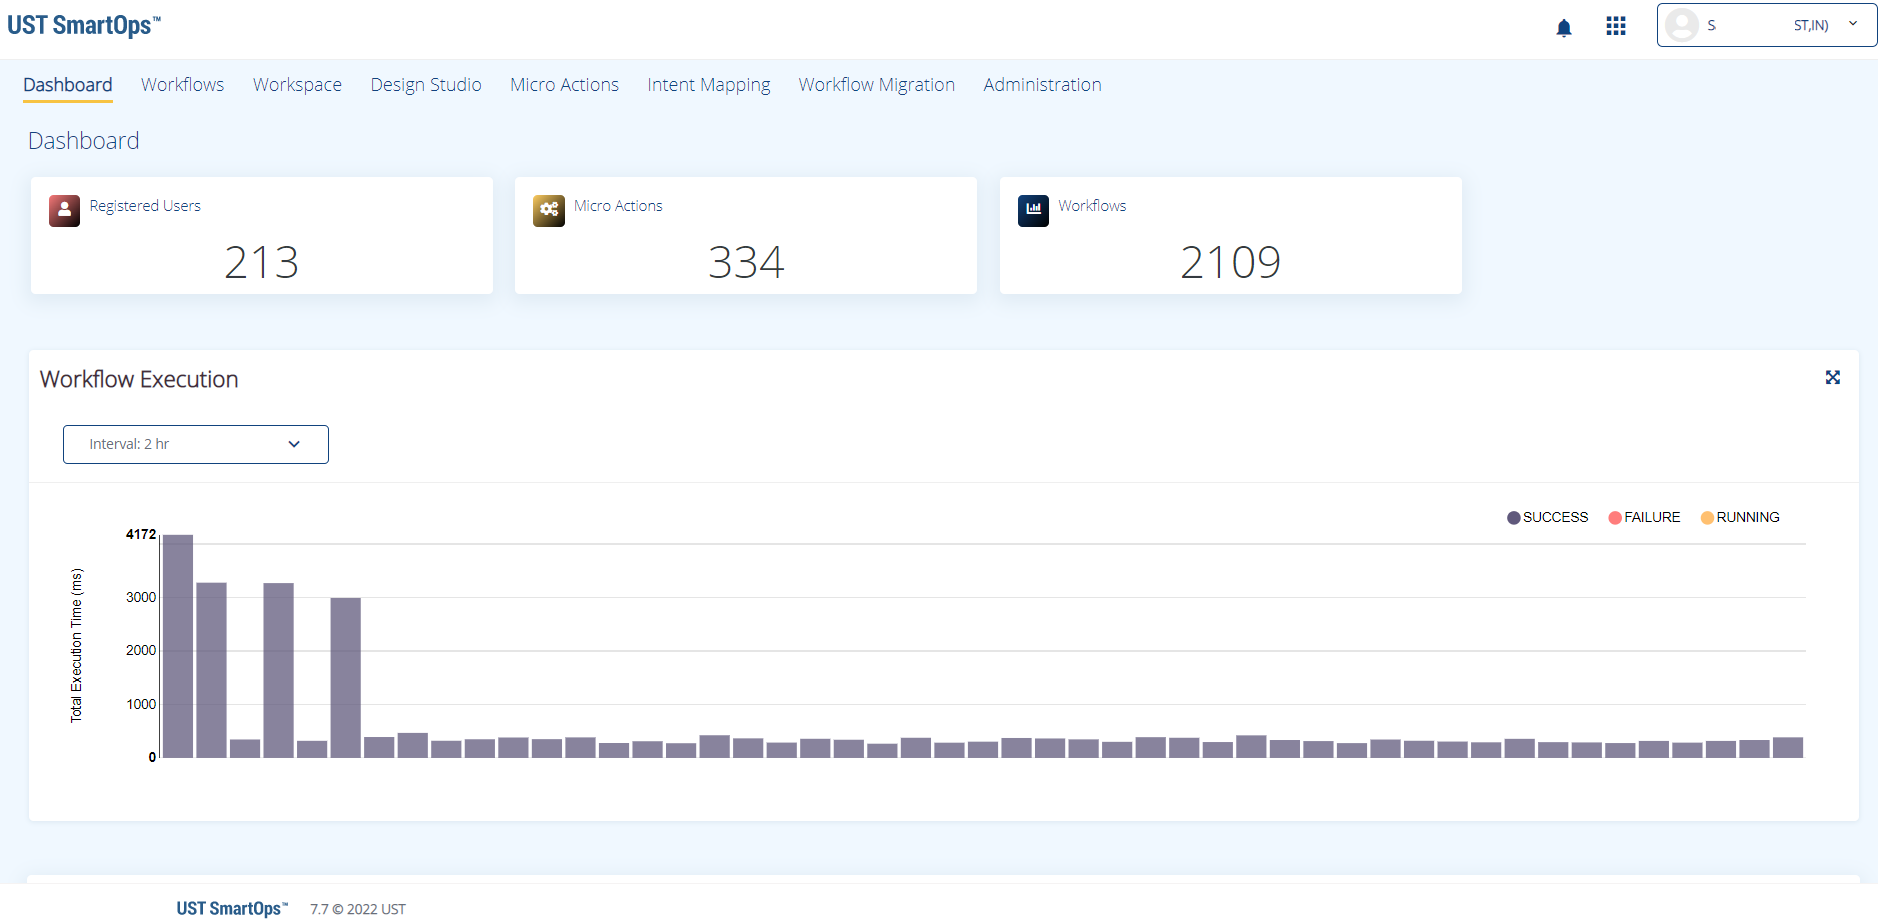Click the Dashboard page heading
1878x924 pixels.
pos(84,141)
